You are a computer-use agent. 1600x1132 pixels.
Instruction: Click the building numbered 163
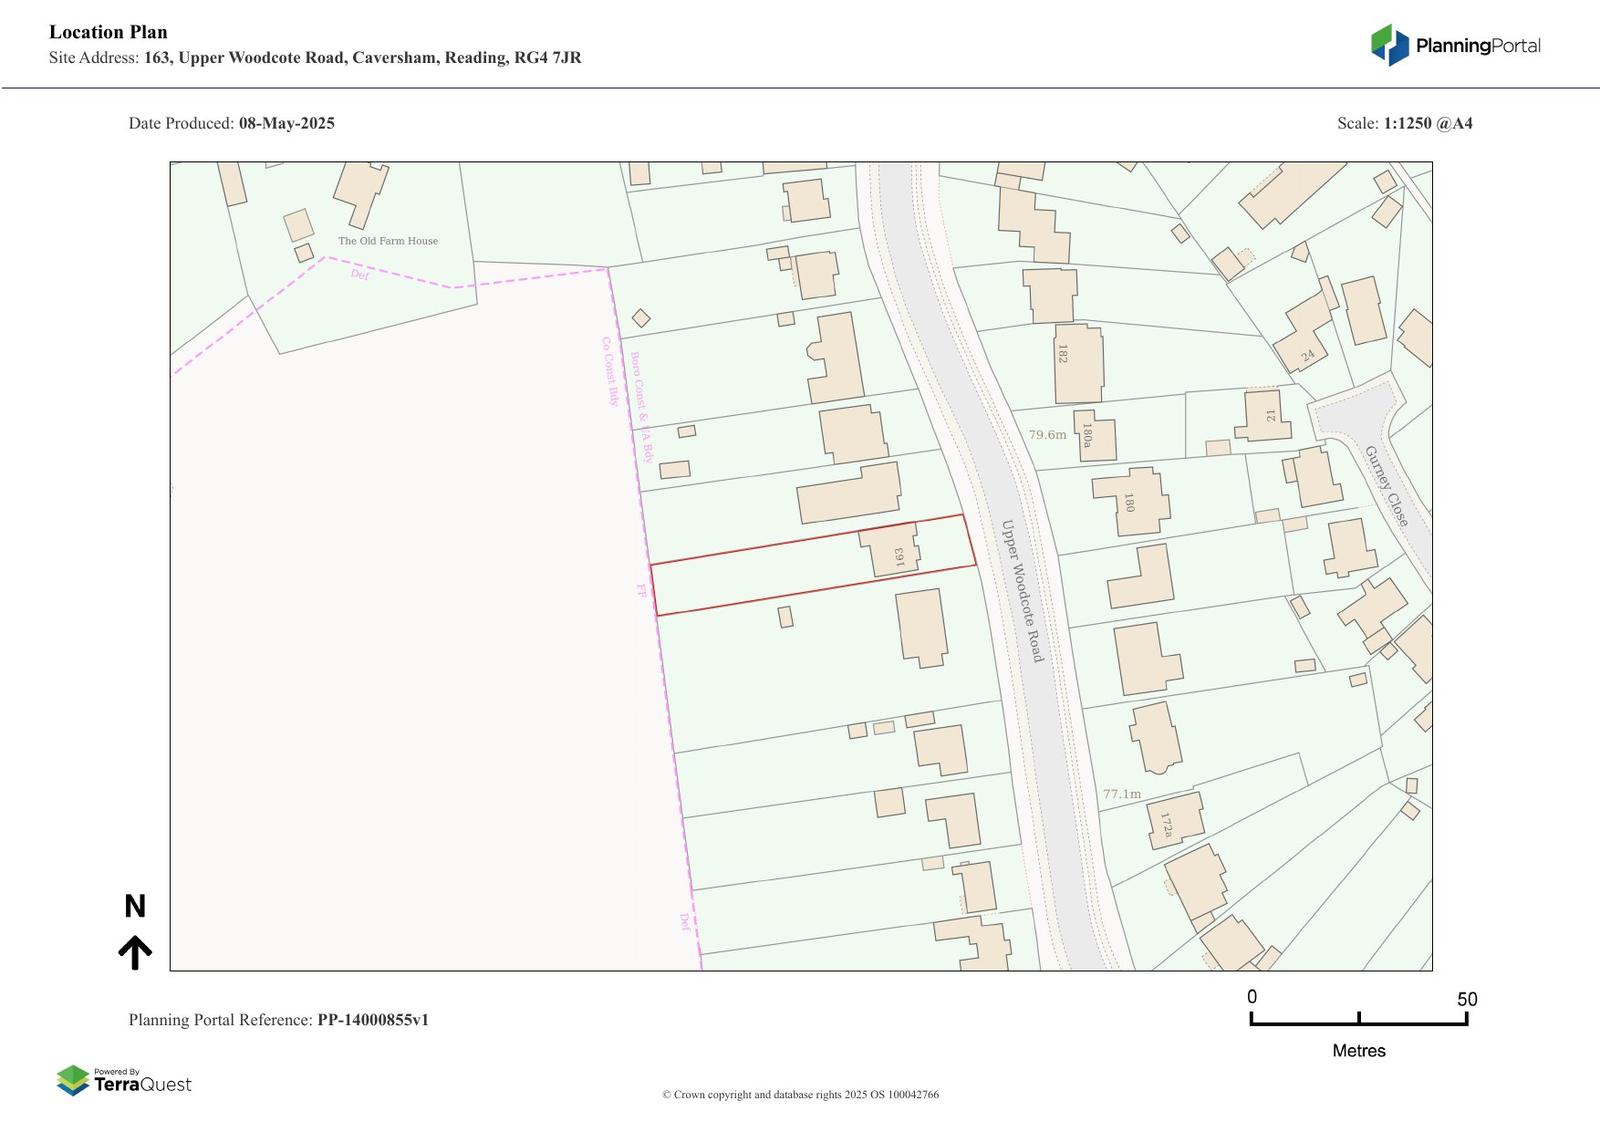(x=891, y=550)
